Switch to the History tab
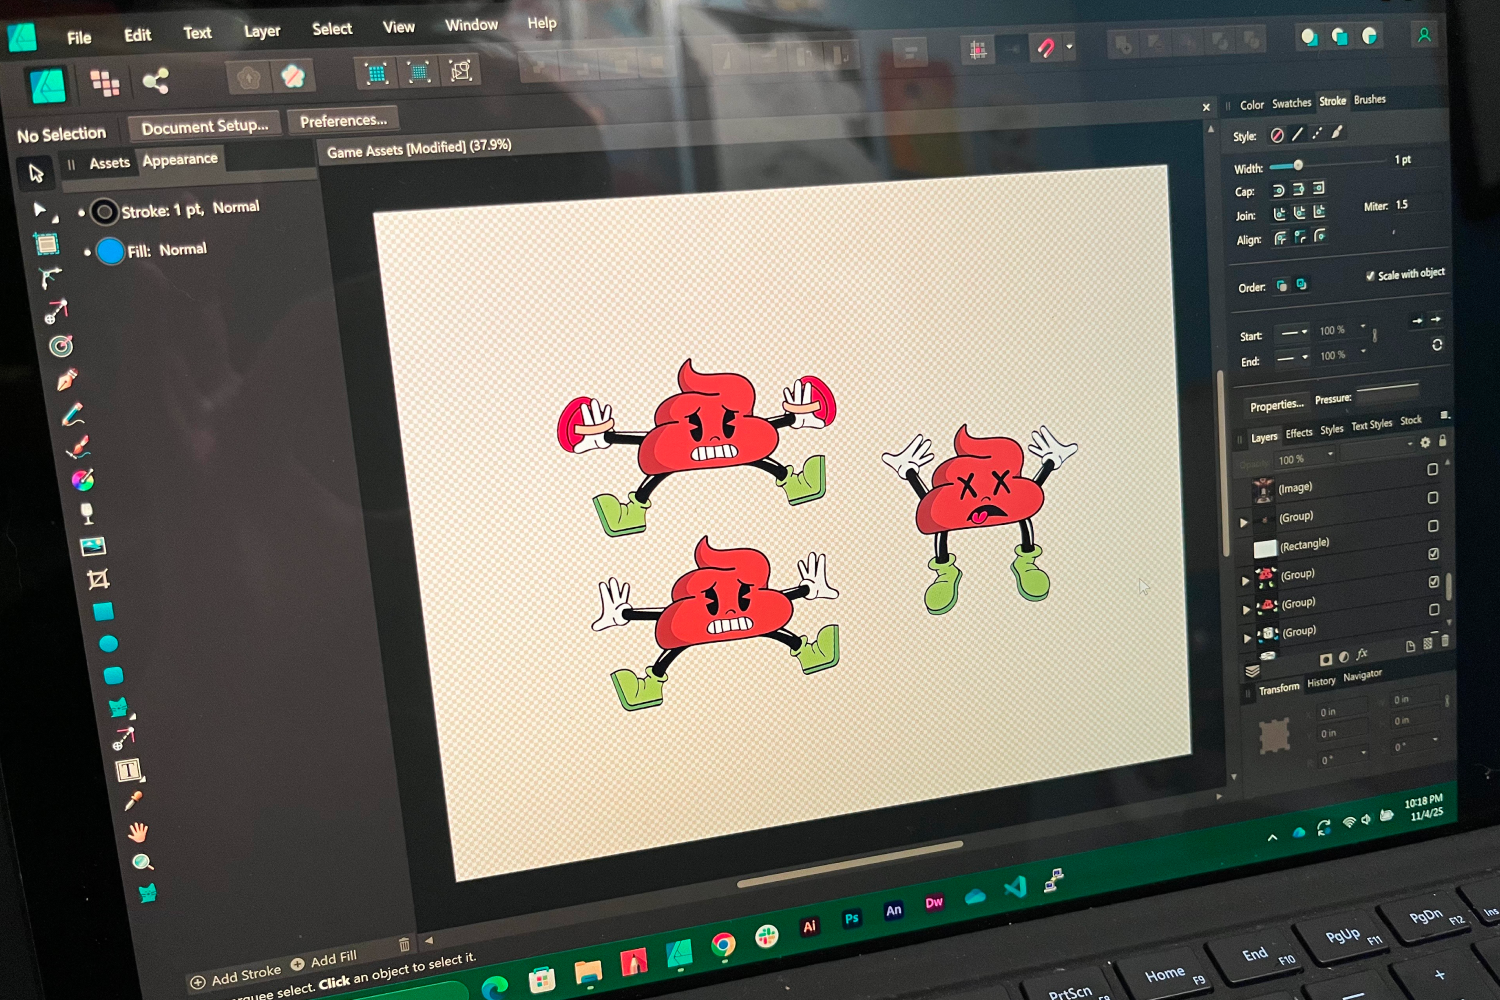Screen dimensions: 1500x1000 coord(1321,682)
